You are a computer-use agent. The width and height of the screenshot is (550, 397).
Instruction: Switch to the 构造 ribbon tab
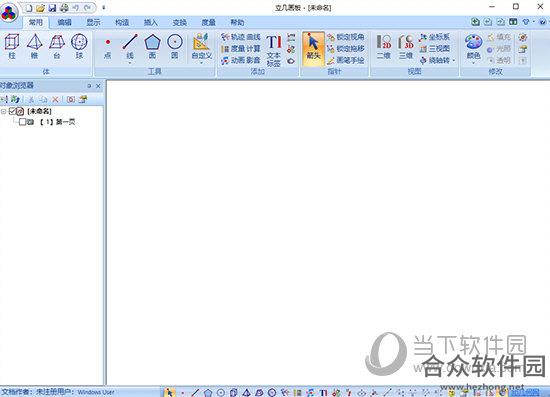tap(122, 22)
